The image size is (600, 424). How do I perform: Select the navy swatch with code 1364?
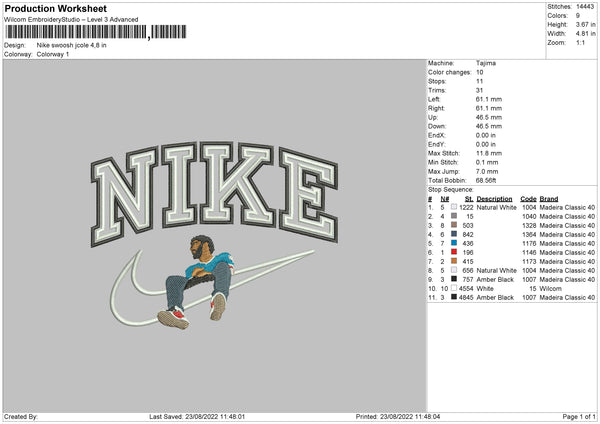(454, 234)
